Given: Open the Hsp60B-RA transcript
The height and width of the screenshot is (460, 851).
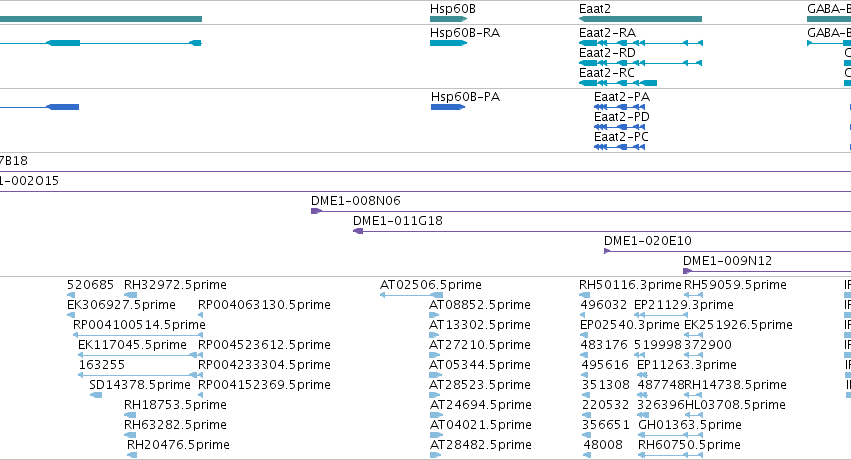Looking at the screenshot, I should tap(448, 43).
